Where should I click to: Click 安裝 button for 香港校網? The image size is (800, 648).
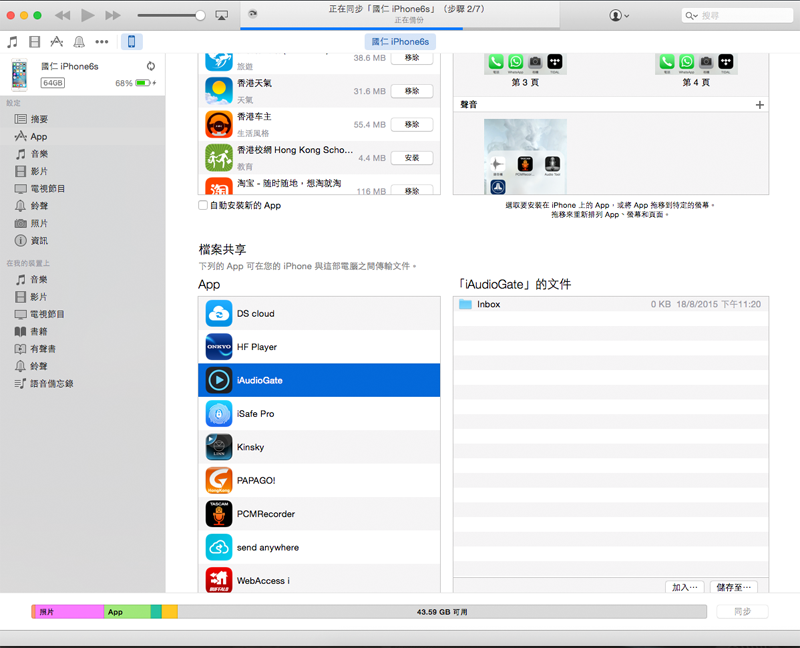pos(412,158)
